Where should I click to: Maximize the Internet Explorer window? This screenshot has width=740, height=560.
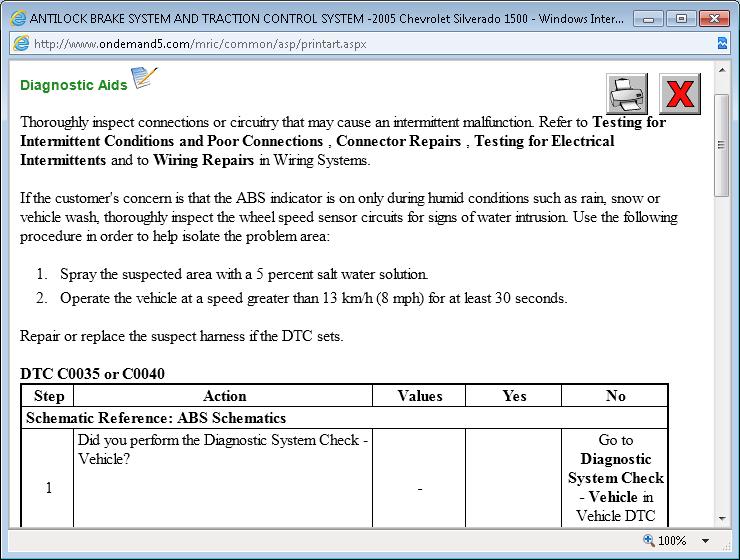click(x=681, y=19)
